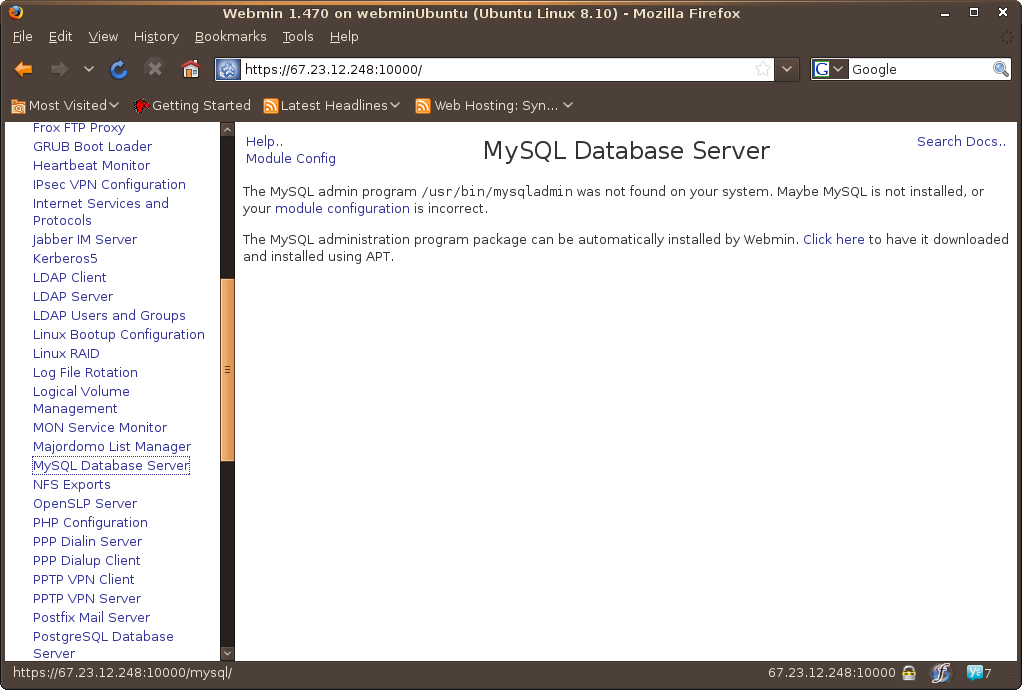
Task: Open PPTP VPN Client module
Action: [x=83, y=579]
